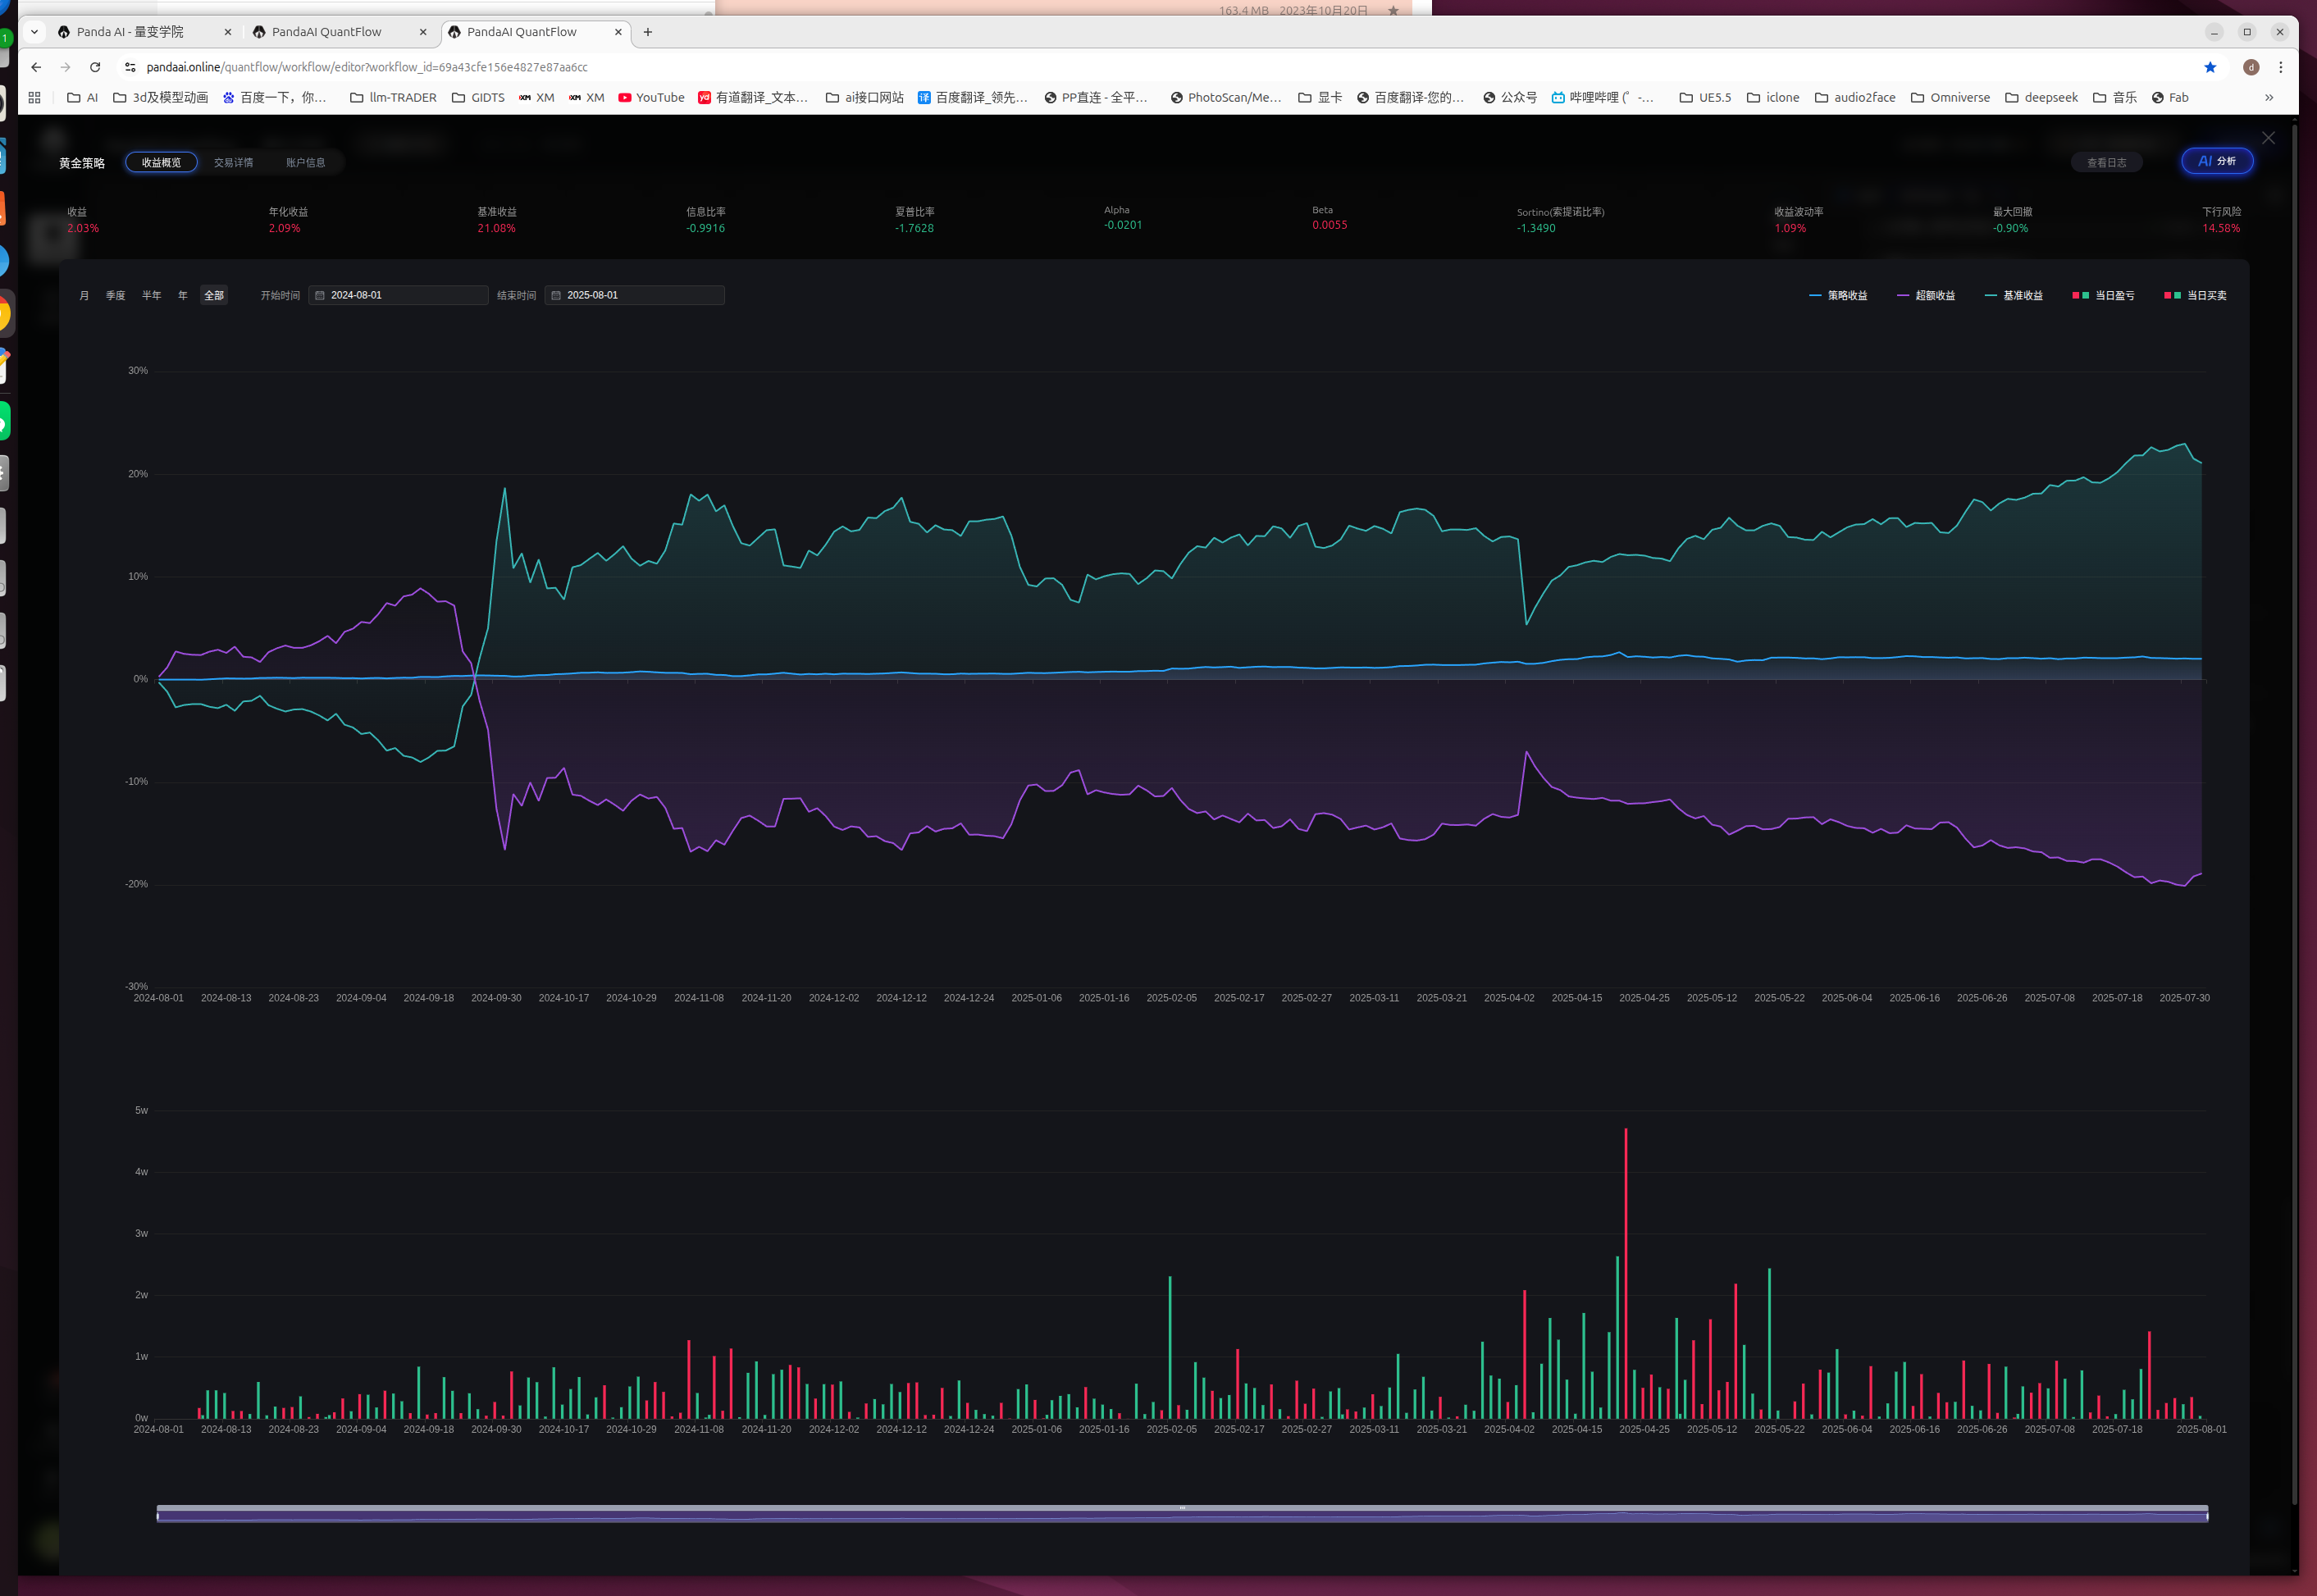
Task: Expand the 3d及模型动画 bookmark folder
Action: coord(160,97)
